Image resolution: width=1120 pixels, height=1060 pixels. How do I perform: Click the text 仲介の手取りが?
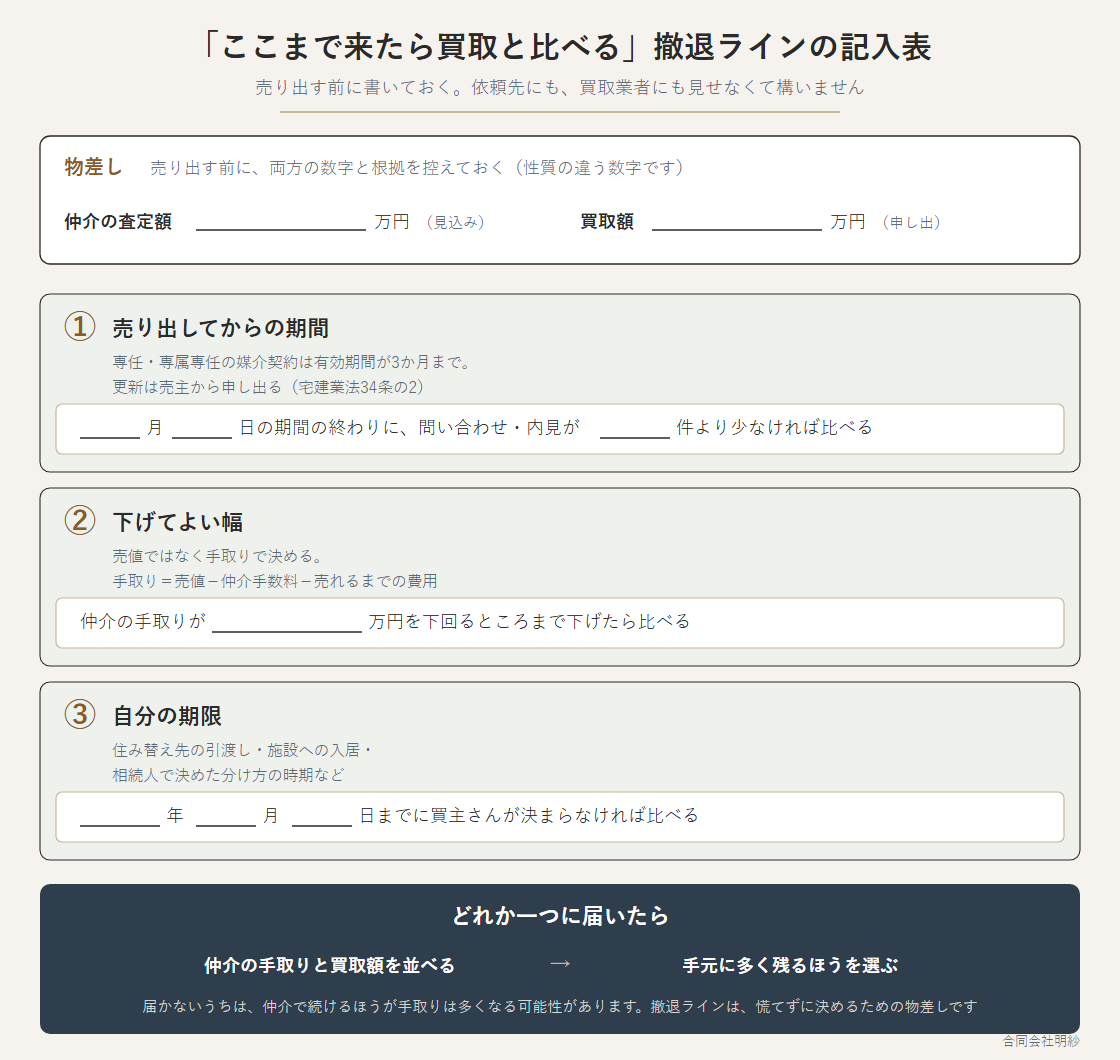[x=143, y=621]
